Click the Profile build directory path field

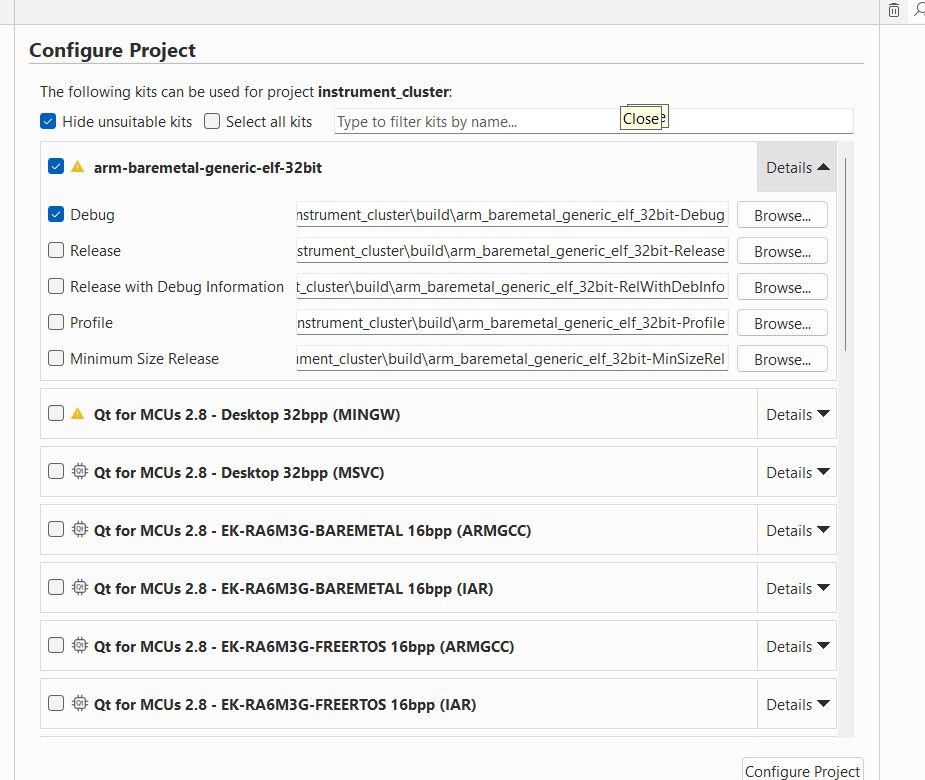(512, 323)
